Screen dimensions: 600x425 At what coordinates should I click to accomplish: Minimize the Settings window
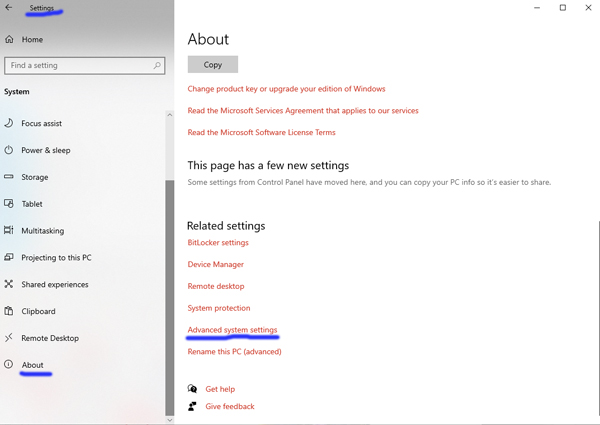[537, 8]
